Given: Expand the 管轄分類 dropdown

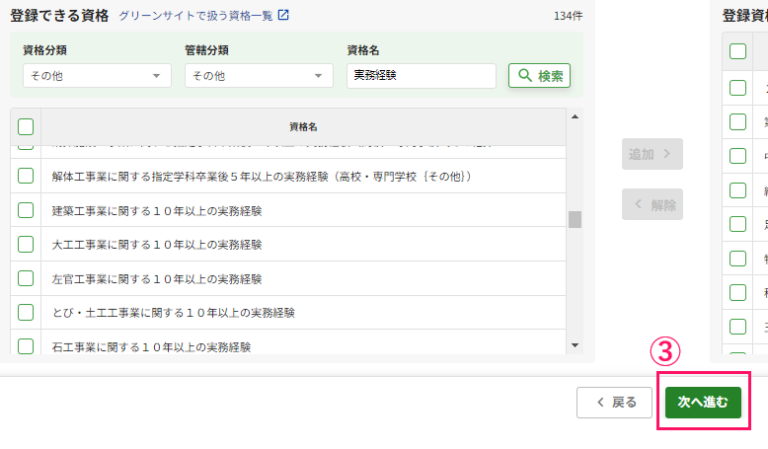Looking at the screenshot, I should click(x=258, y=76).
